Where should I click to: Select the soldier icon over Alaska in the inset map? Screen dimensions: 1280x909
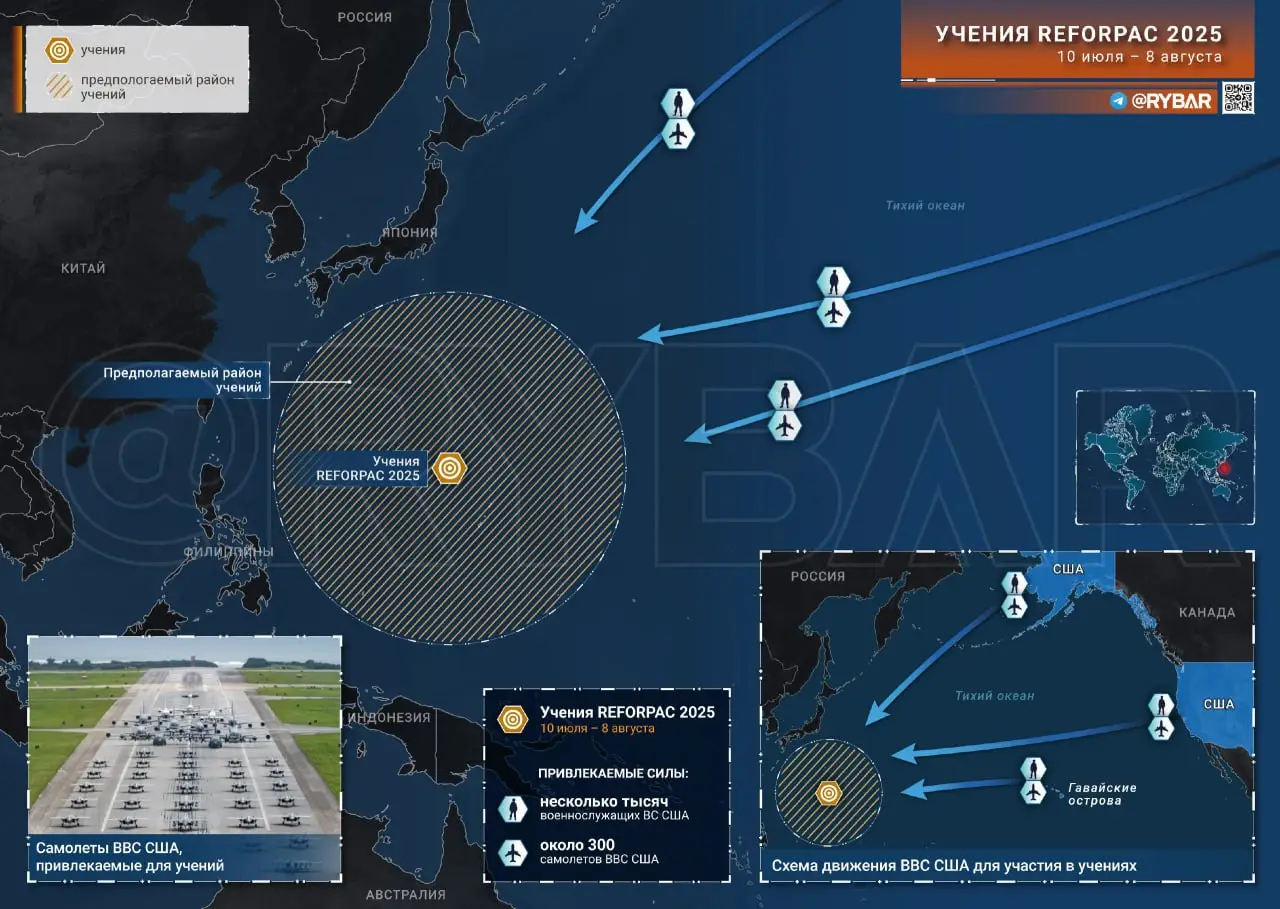click(x=1015, y=583)
